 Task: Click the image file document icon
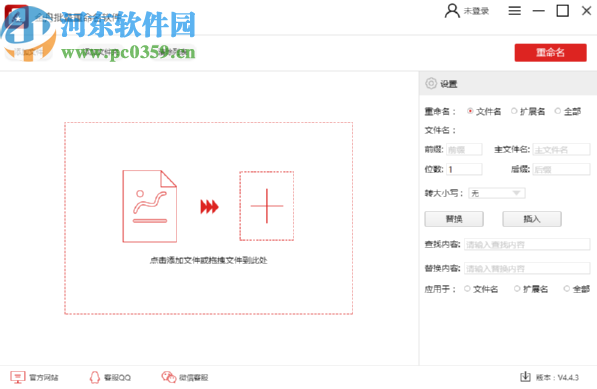coord(149,206)
